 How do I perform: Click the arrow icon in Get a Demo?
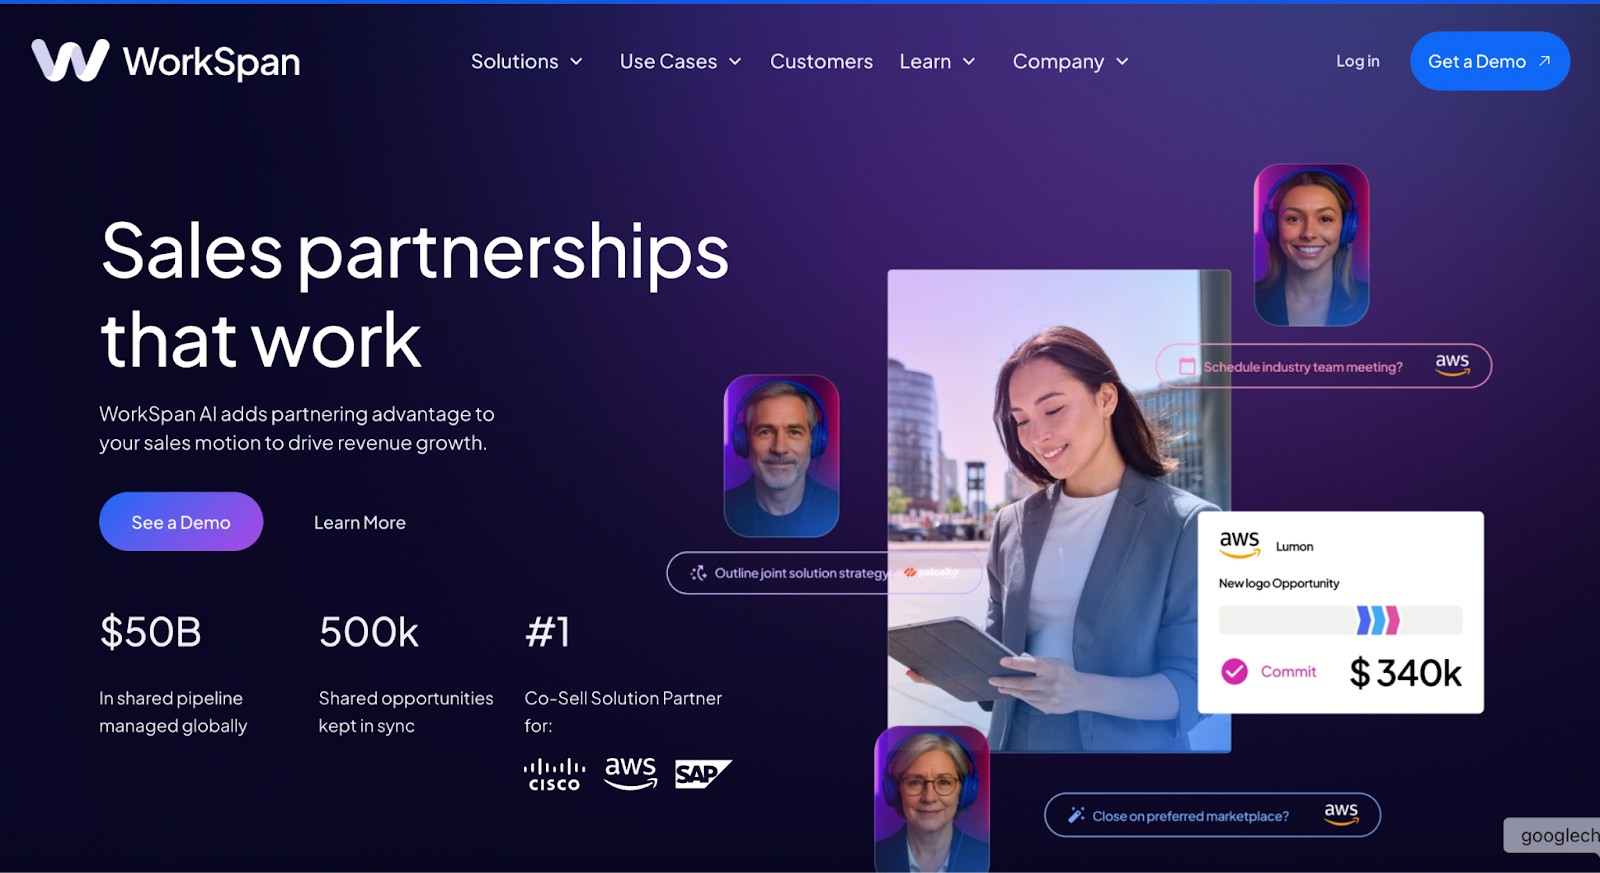point(1544,61)
